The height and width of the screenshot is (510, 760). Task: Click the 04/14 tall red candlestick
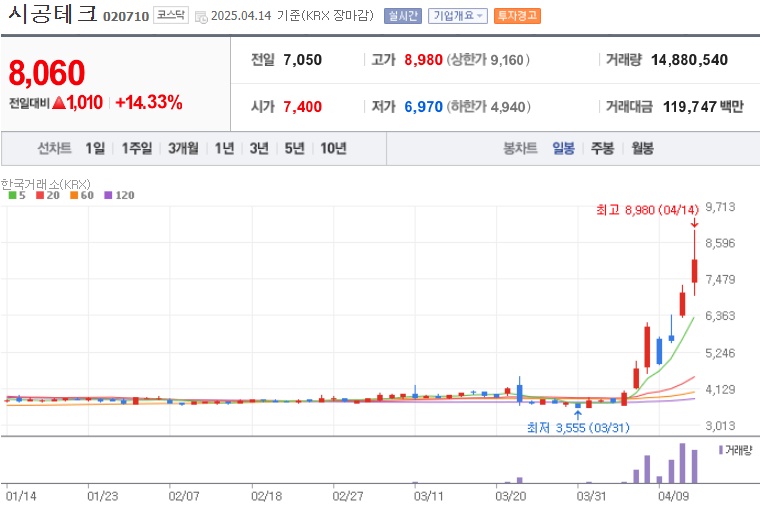695,271
